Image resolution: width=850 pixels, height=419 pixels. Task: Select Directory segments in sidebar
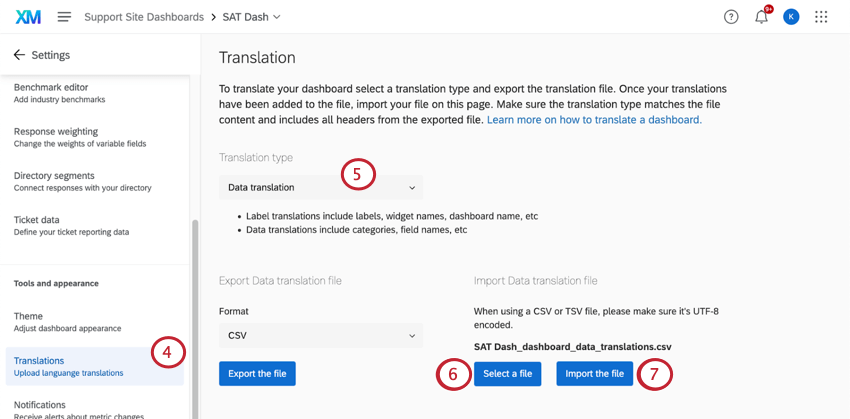tap(54, 181)
